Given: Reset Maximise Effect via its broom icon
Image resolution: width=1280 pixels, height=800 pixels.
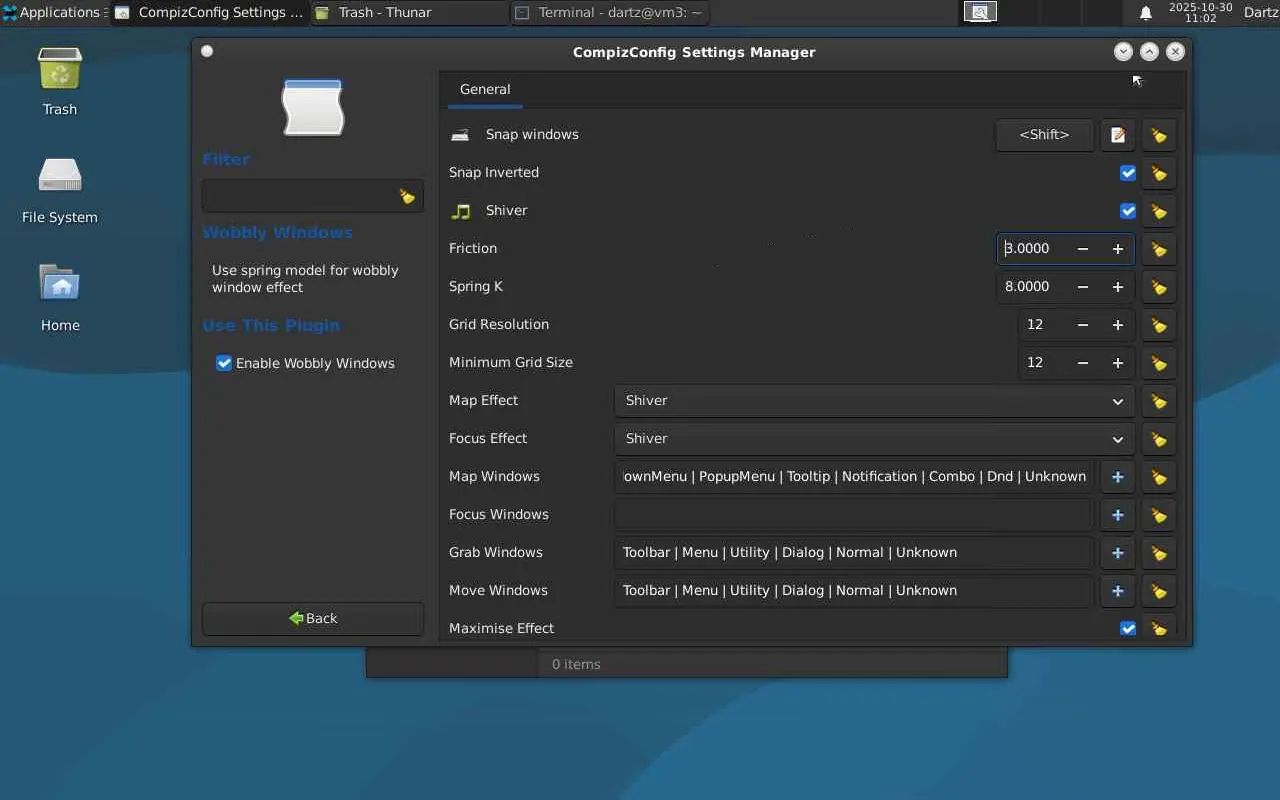Looking at the screenshot, I should (x=1158, y=628).
